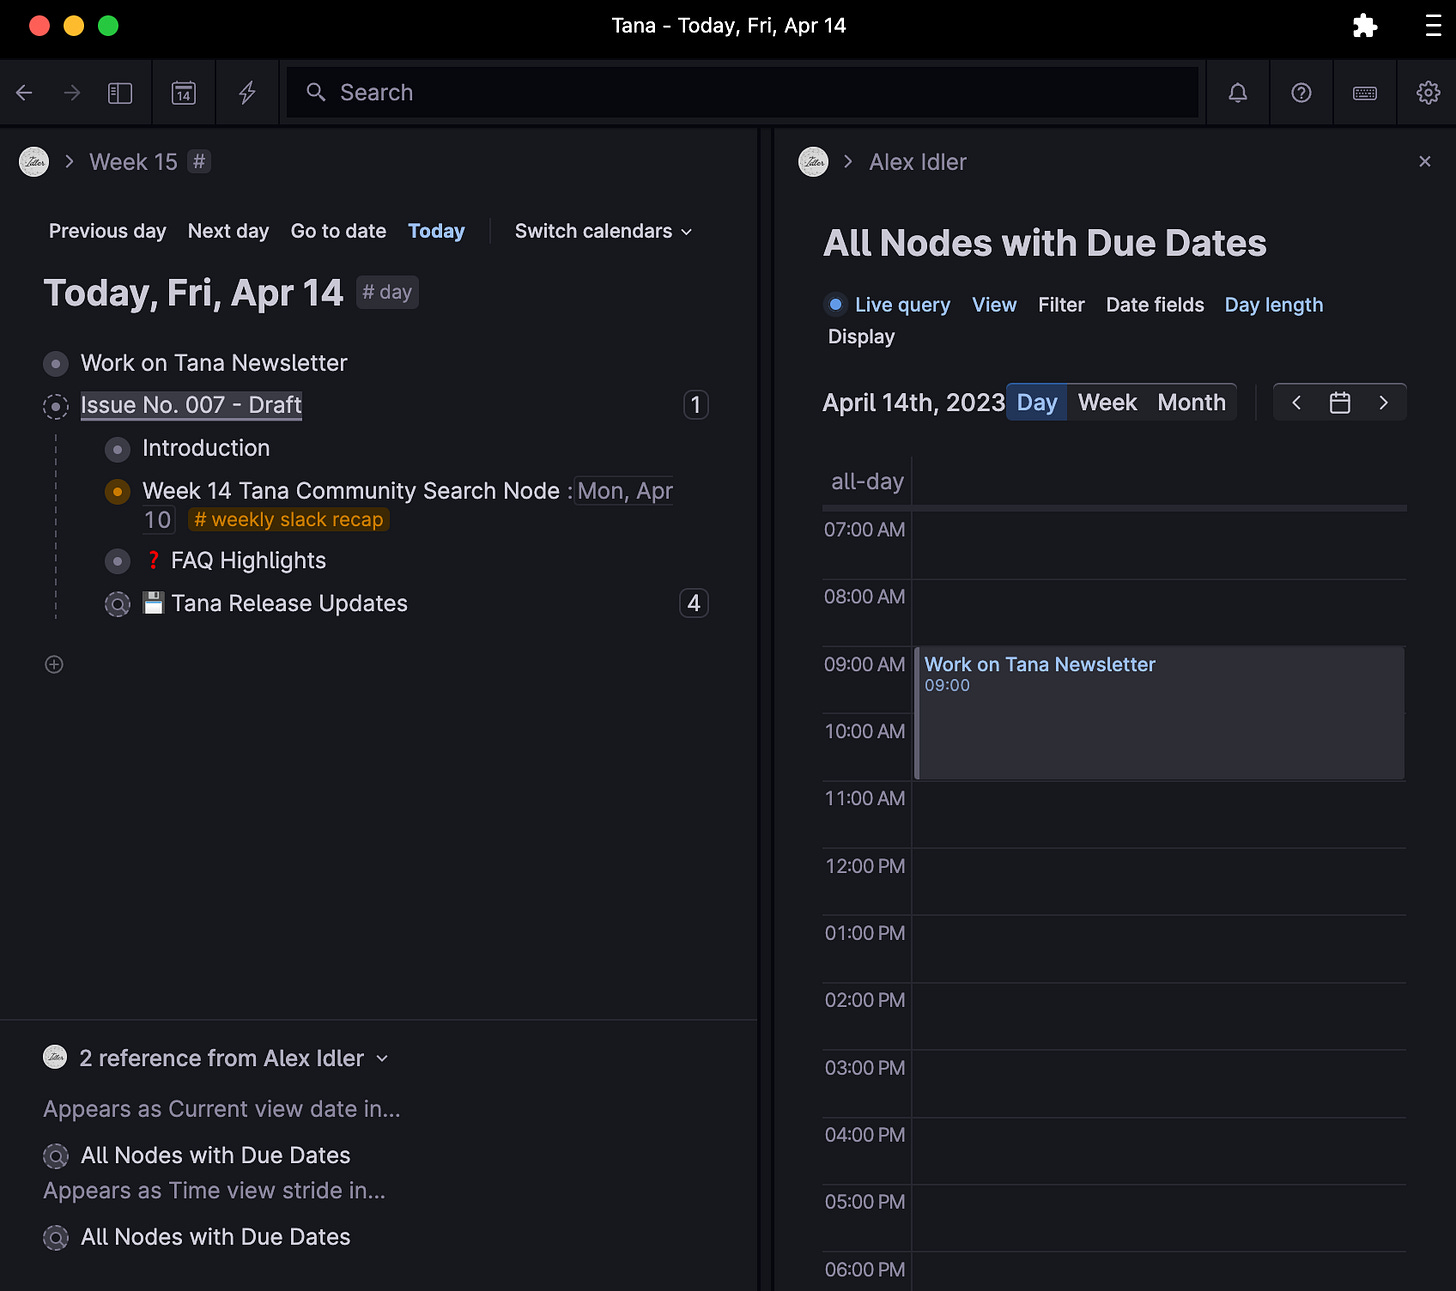This screenshot has width=1456, height=1291.
Task: Open the Day length menu
Action: pyautogui.click(x=1274, y=305)
